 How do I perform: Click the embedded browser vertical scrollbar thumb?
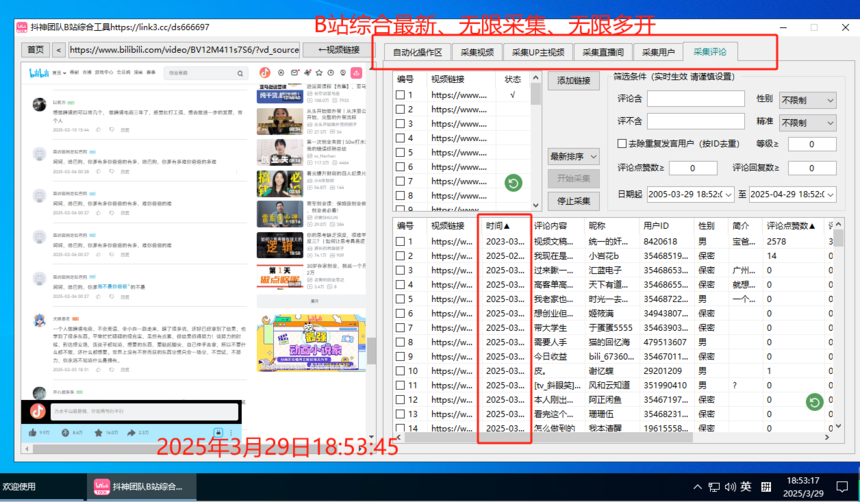(x=371, y=351)
